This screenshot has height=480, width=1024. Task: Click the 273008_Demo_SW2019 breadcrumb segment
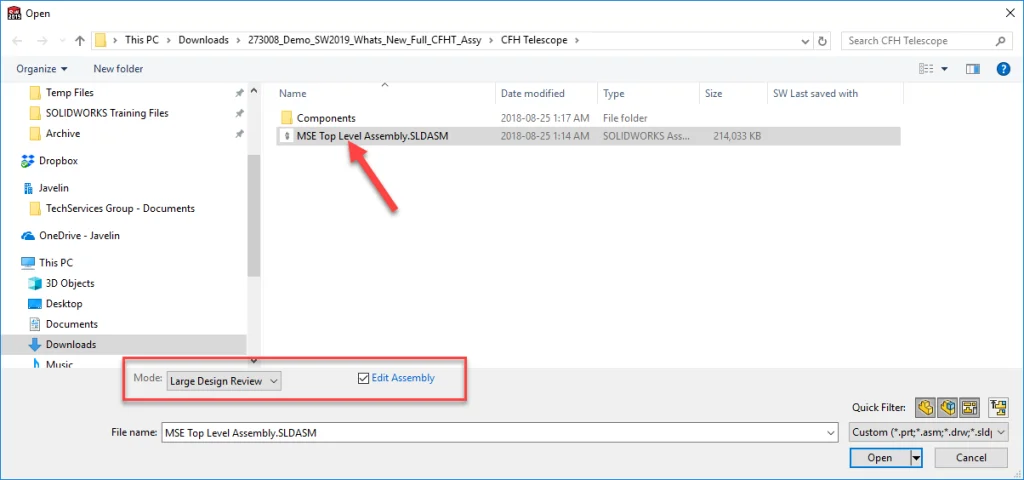[364, 40]
